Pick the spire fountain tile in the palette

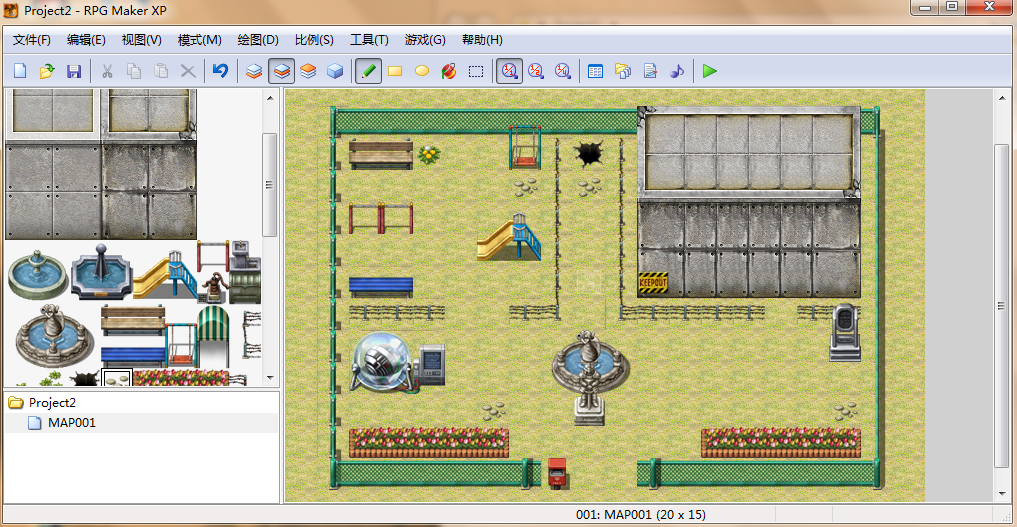101,272
